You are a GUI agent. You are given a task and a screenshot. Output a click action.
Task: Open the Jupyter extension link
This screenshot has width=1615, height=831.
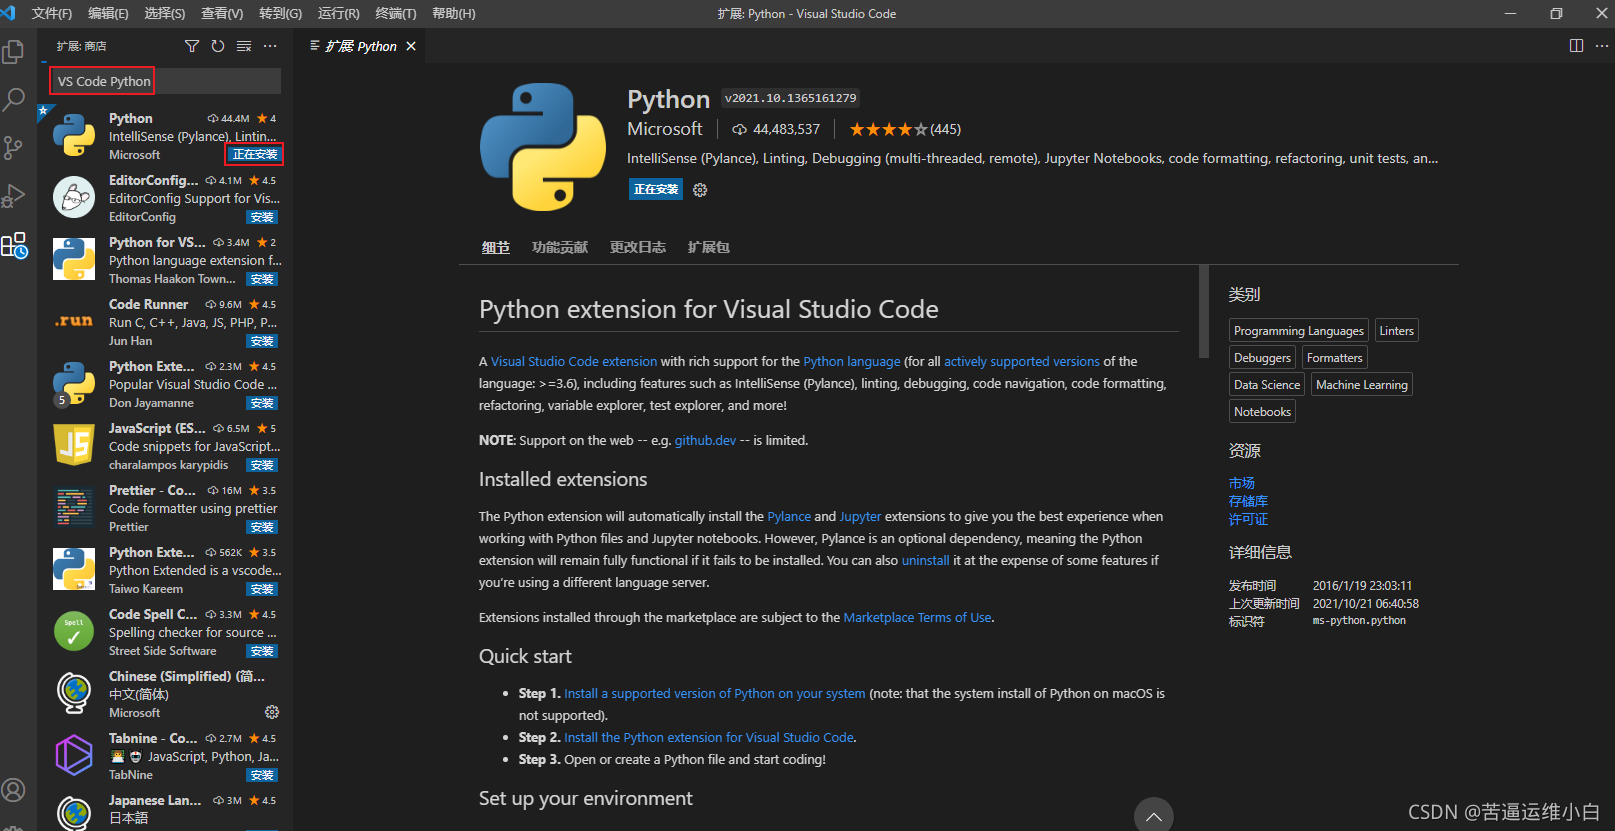860,516
